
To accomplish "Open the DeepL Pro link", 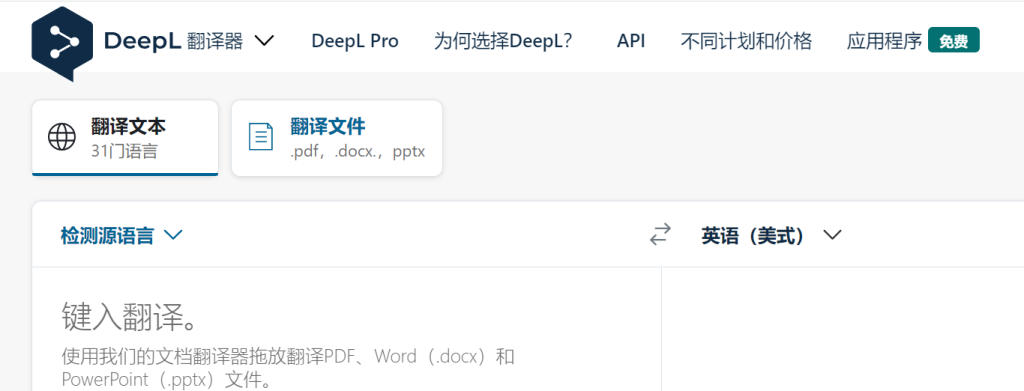I will tap(355, 41).
